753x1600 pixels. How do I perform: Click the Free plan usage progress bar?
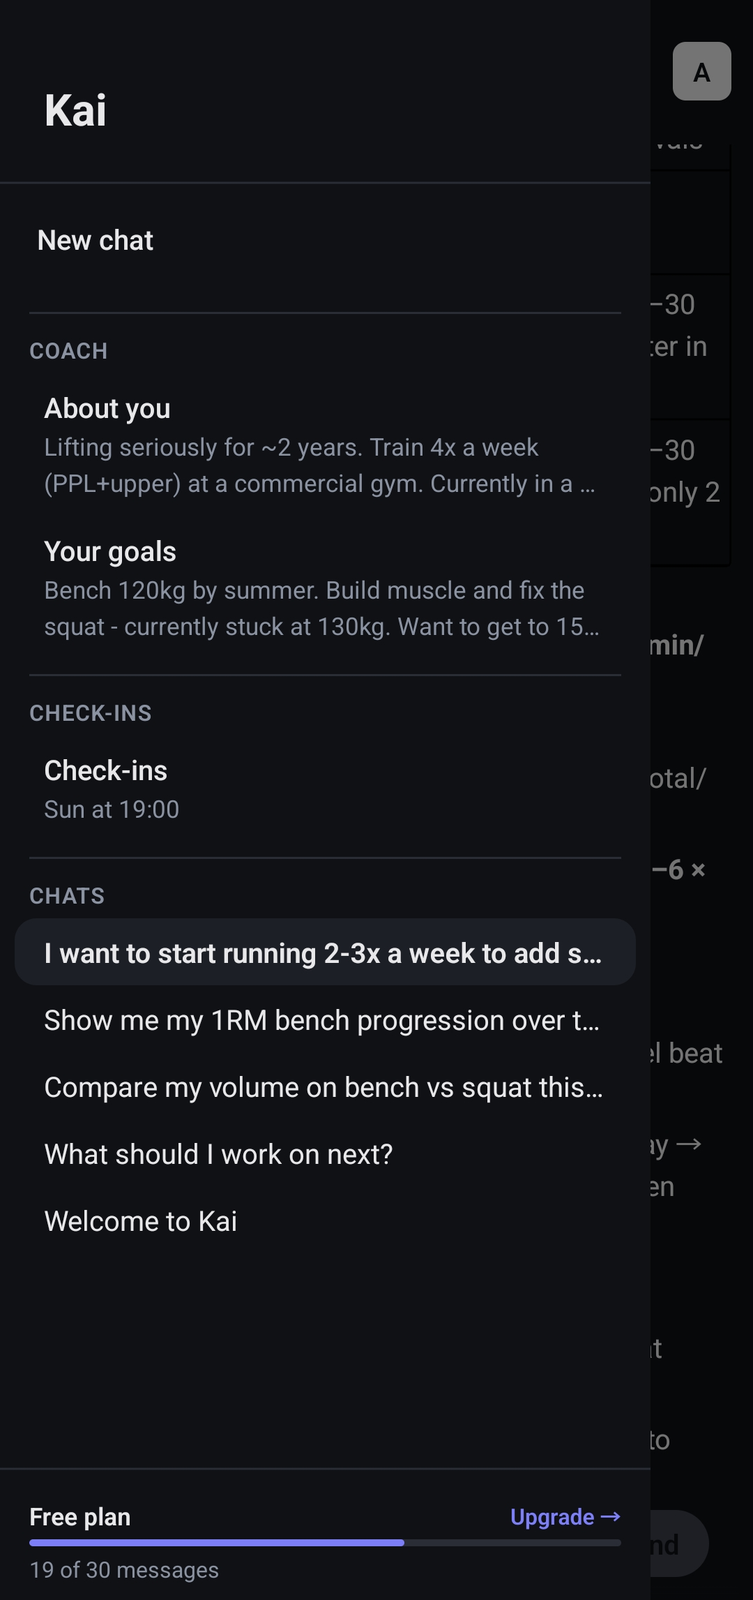coord(325,1543)
